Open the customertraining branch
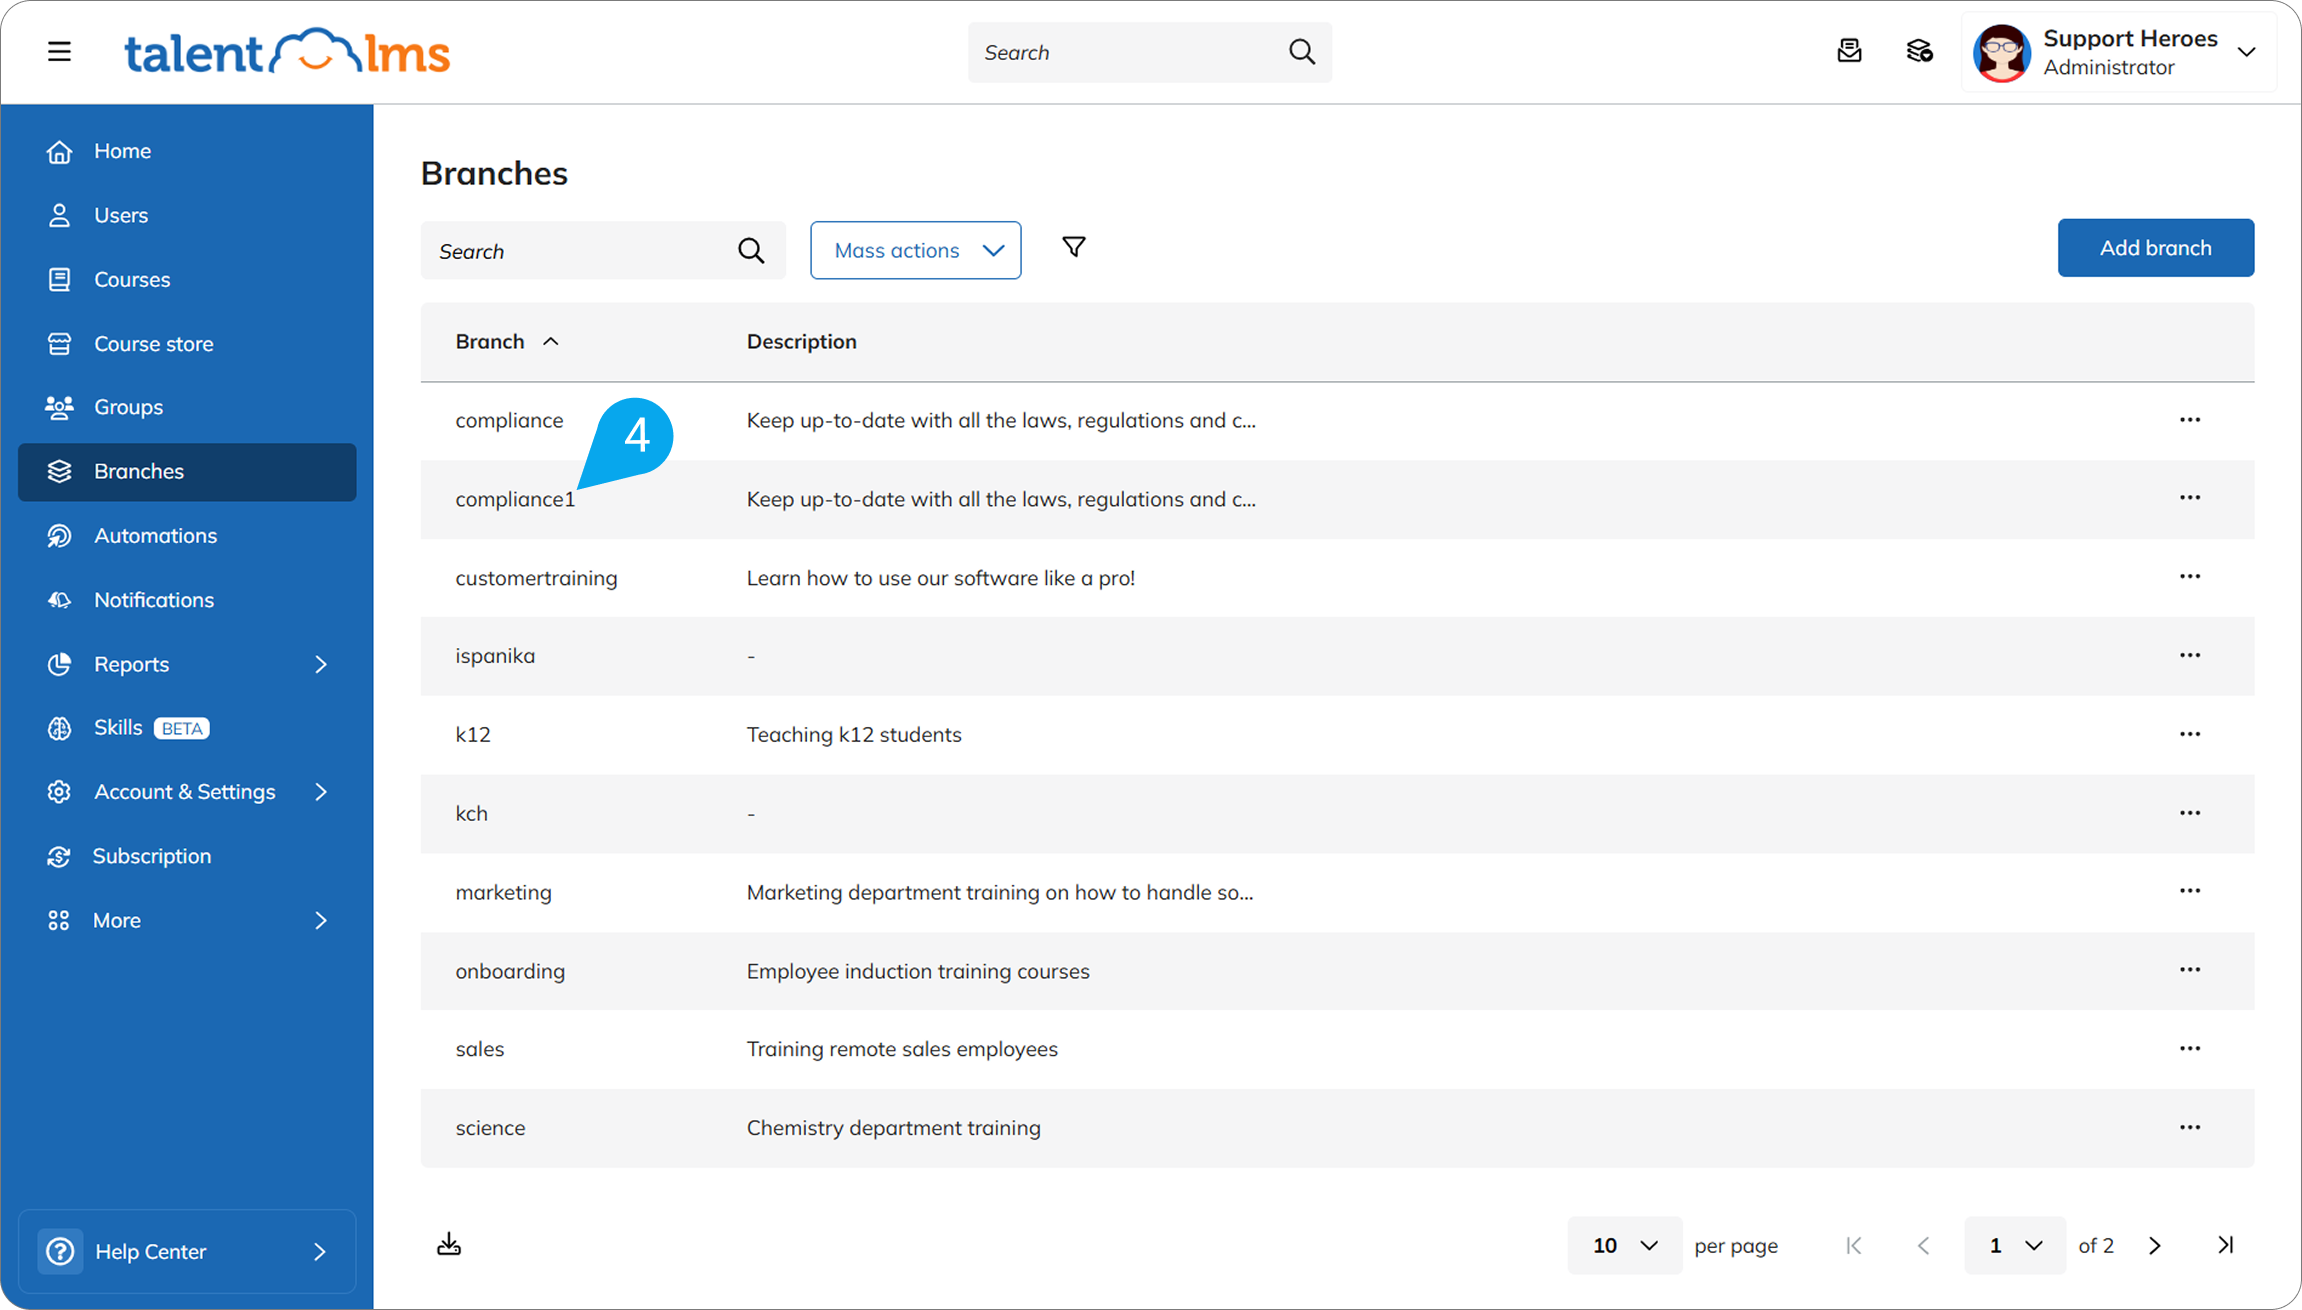The height and width of the screenshot is (1310, 2302). tap(536, 578)
